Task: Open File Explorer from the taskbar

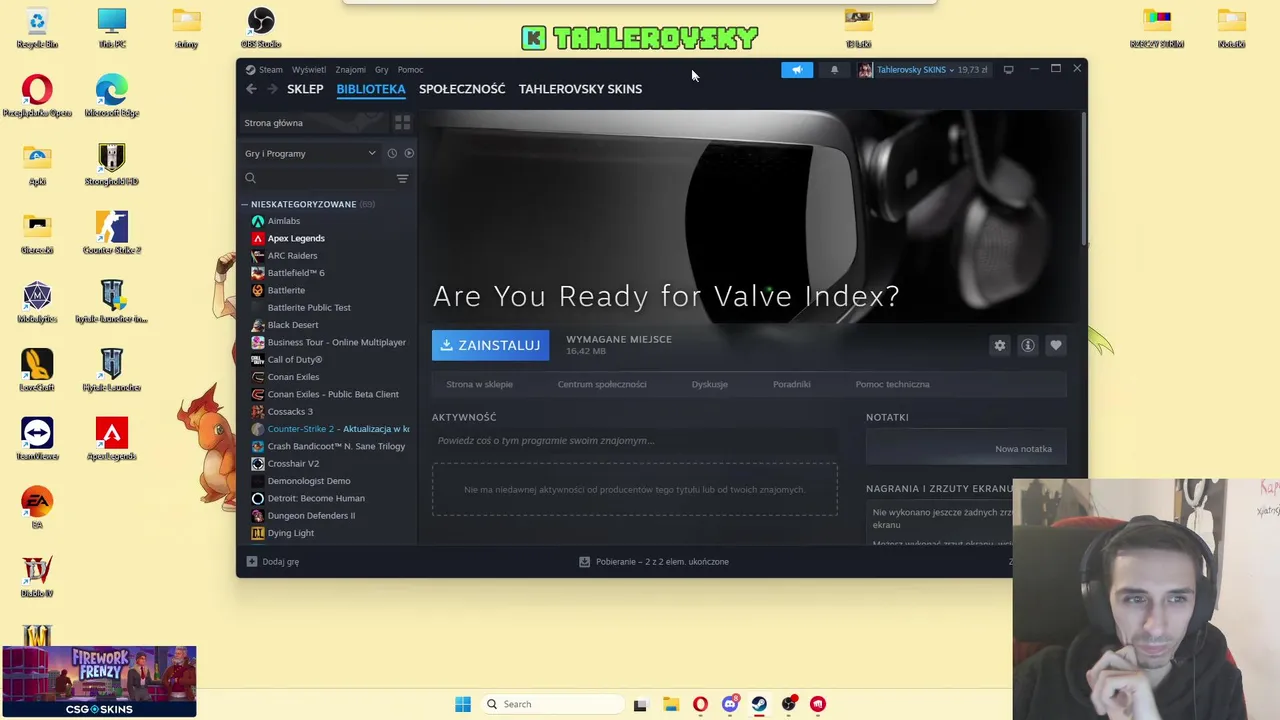Action: pyautogui.click(x=670, y=704)
